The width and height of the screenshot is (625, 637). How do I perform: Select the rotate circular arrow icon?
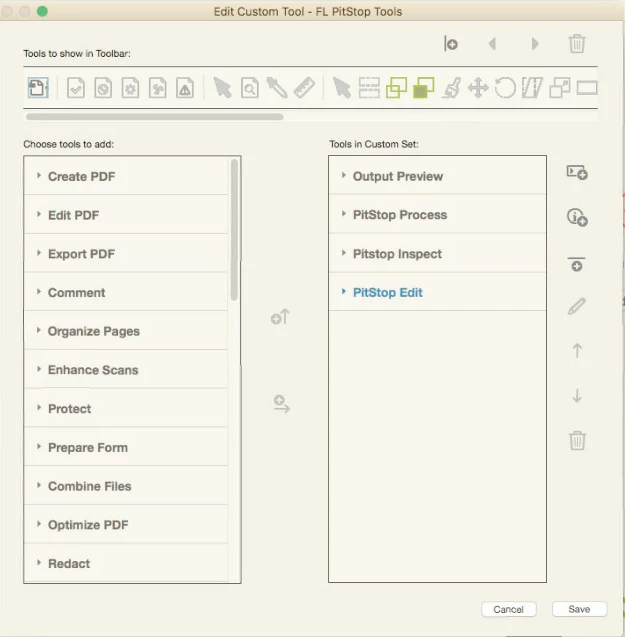[x=505, y=88]
